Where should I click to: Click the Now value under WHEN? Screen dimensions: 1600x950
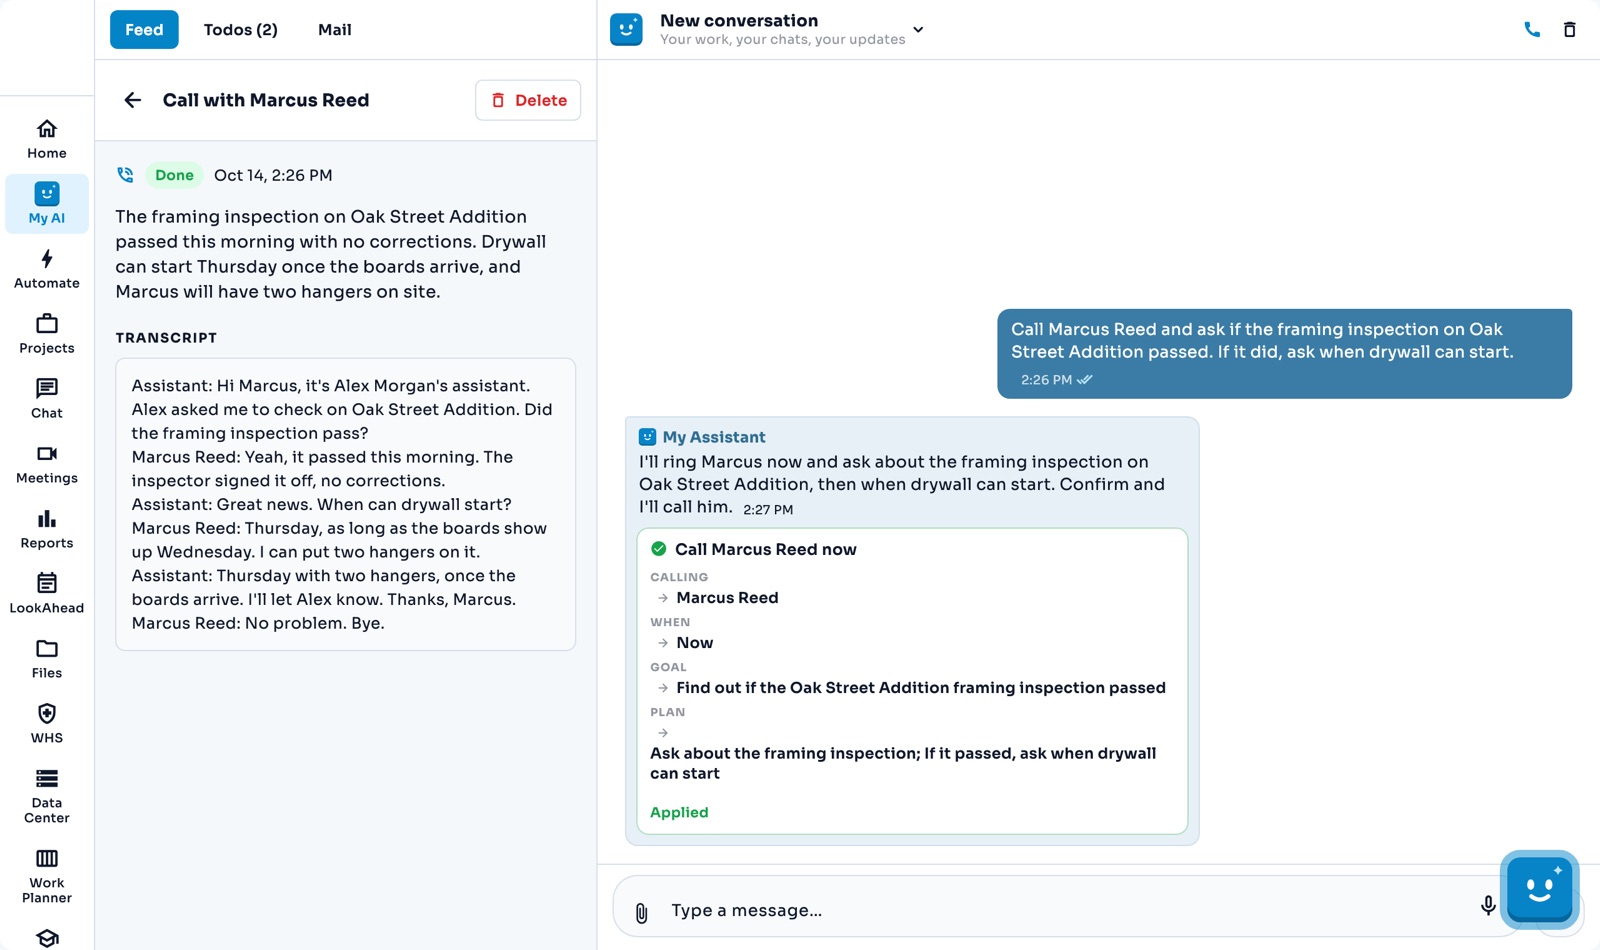(x=695, y=643)
